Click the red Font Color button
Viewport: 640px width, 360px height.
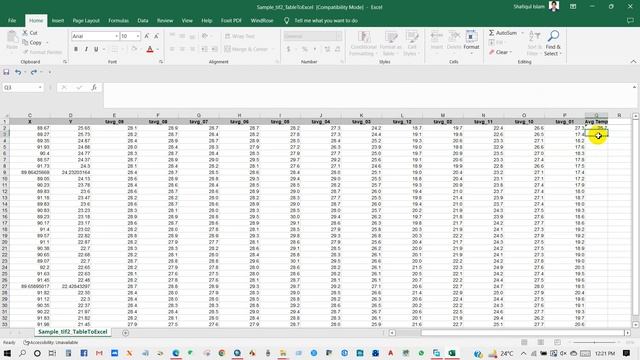150,49
